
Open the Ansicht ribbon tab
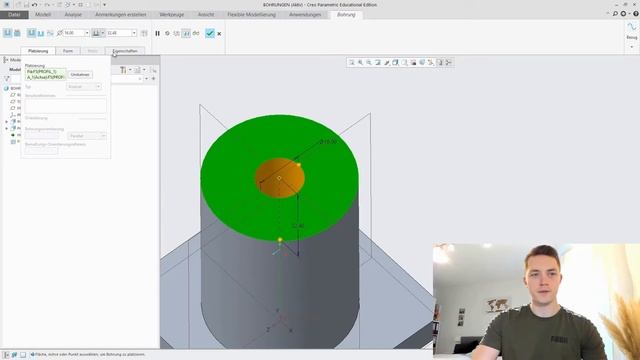point(206,15)
